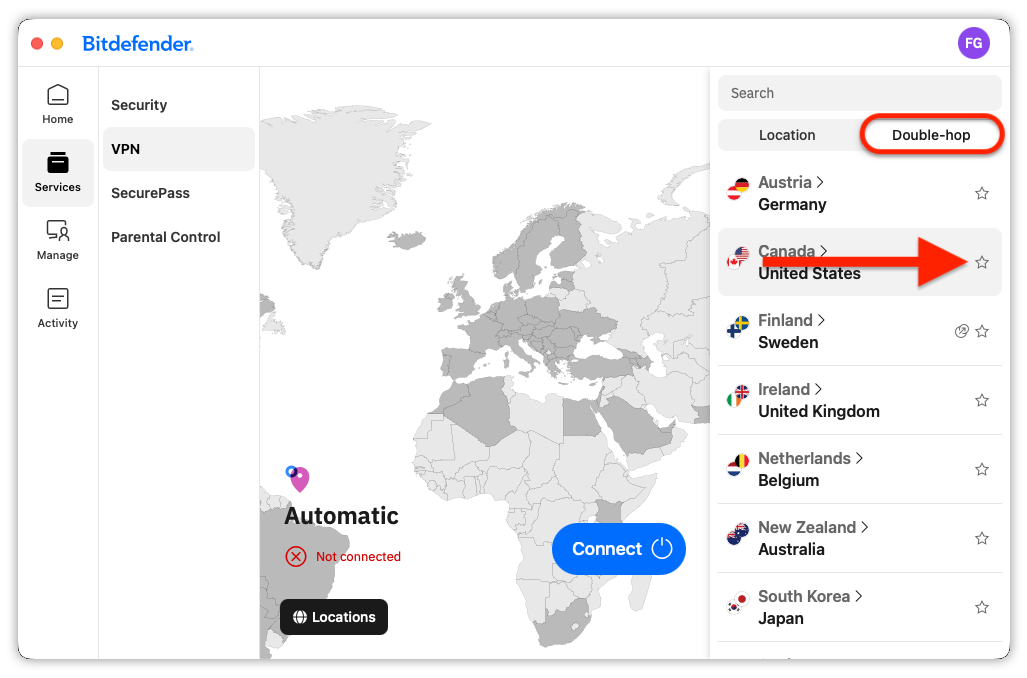1027x678 pixels.
Task: Toggle favorite star for Austria > Germany
Action: [x=981, y=193]
